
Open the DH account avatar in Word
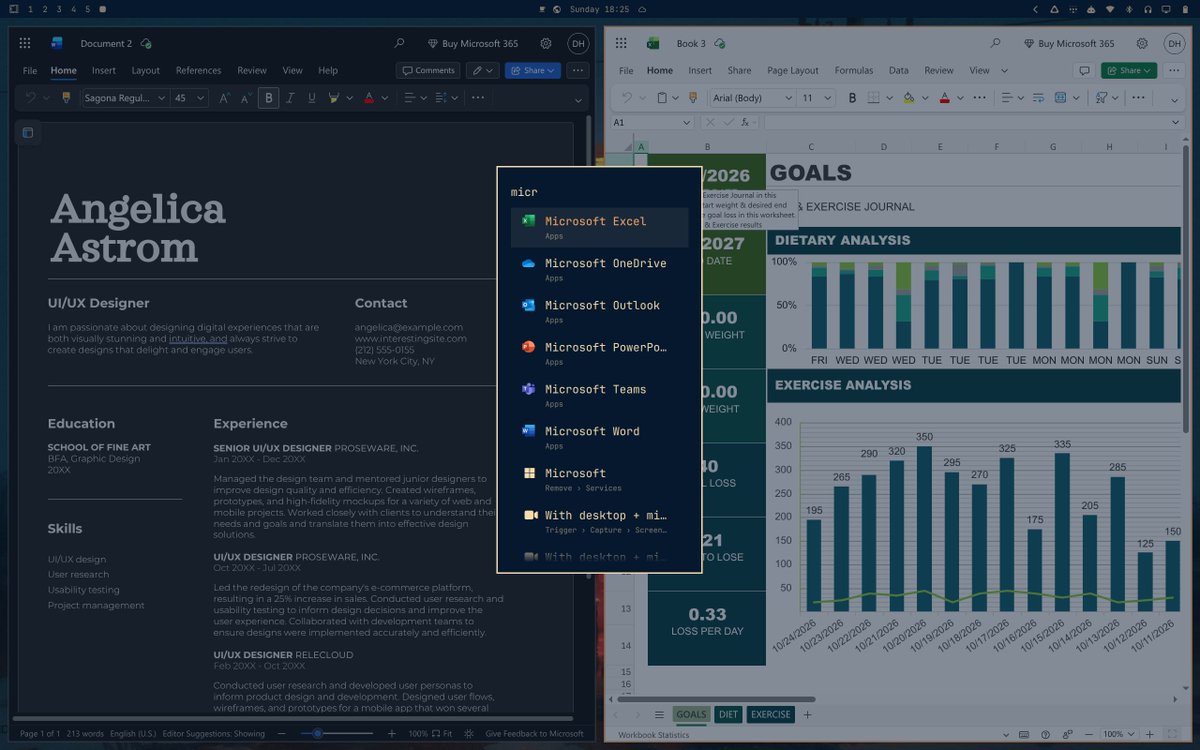[578, 43]
